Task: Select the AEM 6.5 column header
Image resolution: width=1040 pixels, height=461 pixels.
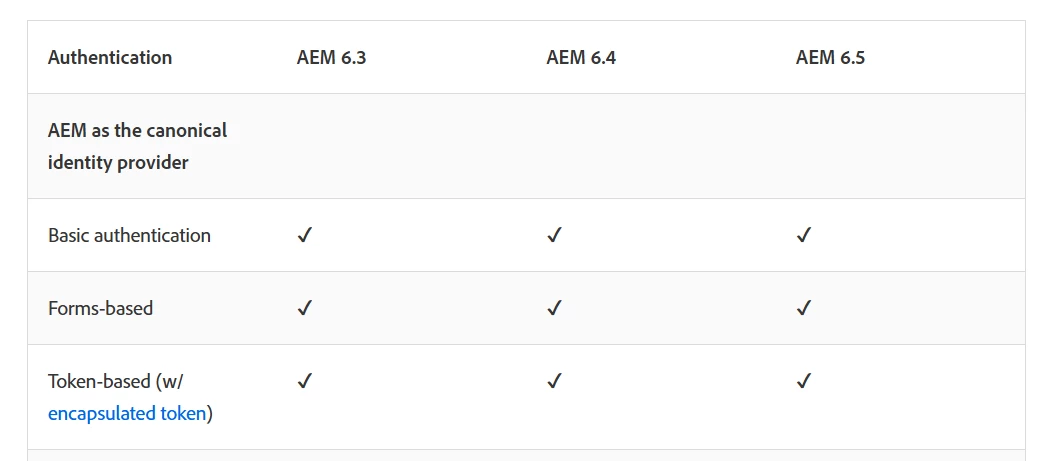Action: click(830, 57)
